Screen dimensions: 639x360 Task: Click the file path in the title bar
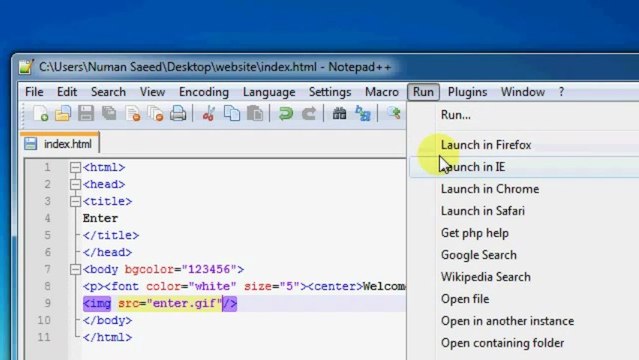pyautogui.click(x=178, y=67)
